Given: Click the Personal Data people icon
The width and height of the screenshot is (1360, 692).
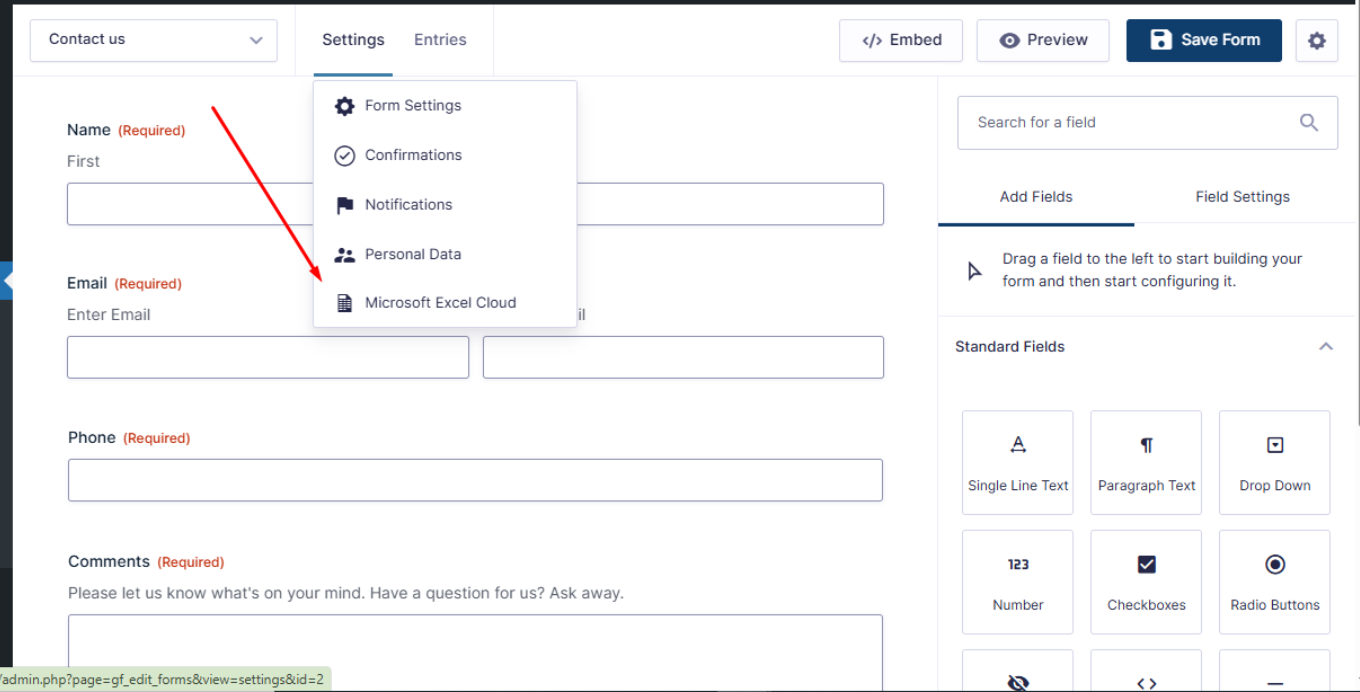Looking at the screenshot, I should click(345, 255).
